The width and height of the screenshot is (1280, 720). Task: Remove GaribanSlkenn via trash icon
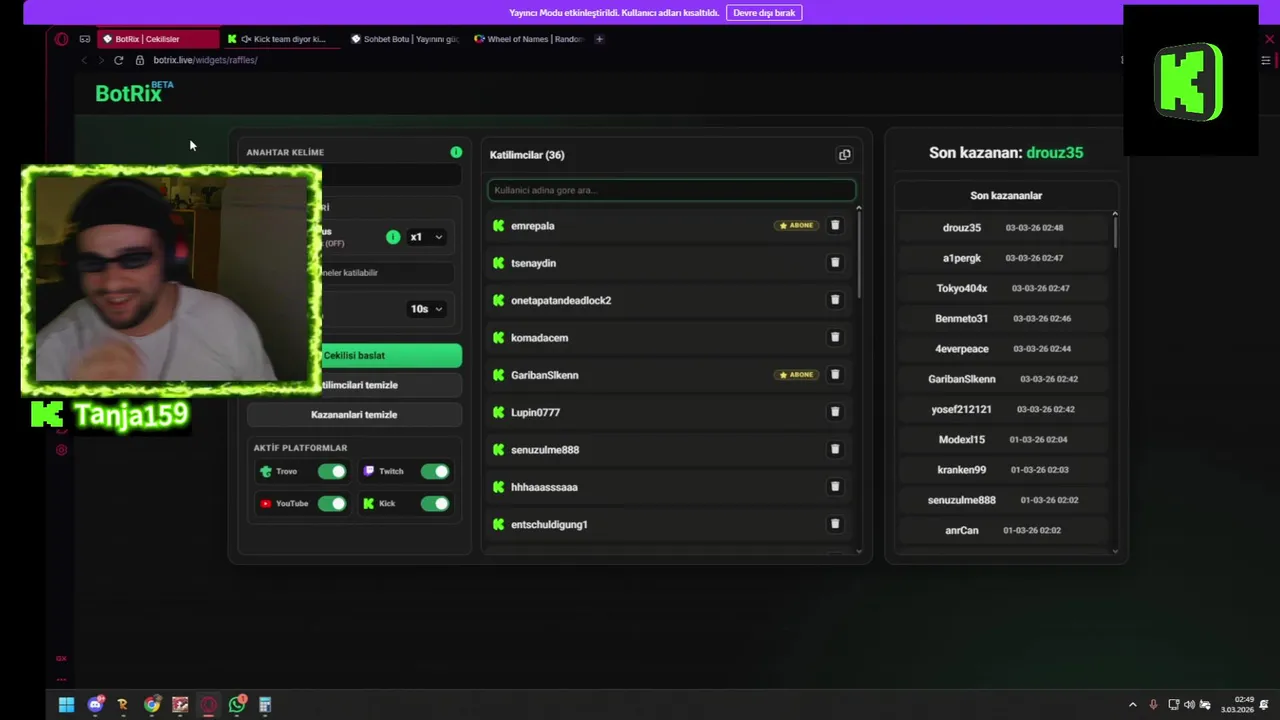coord(835,375)
